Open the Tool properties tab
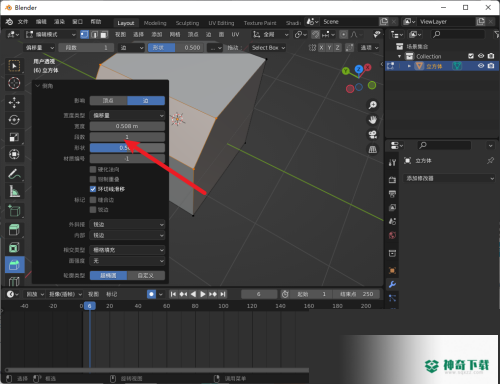Screen dimensions: 500x384 [x=392, y=162]
